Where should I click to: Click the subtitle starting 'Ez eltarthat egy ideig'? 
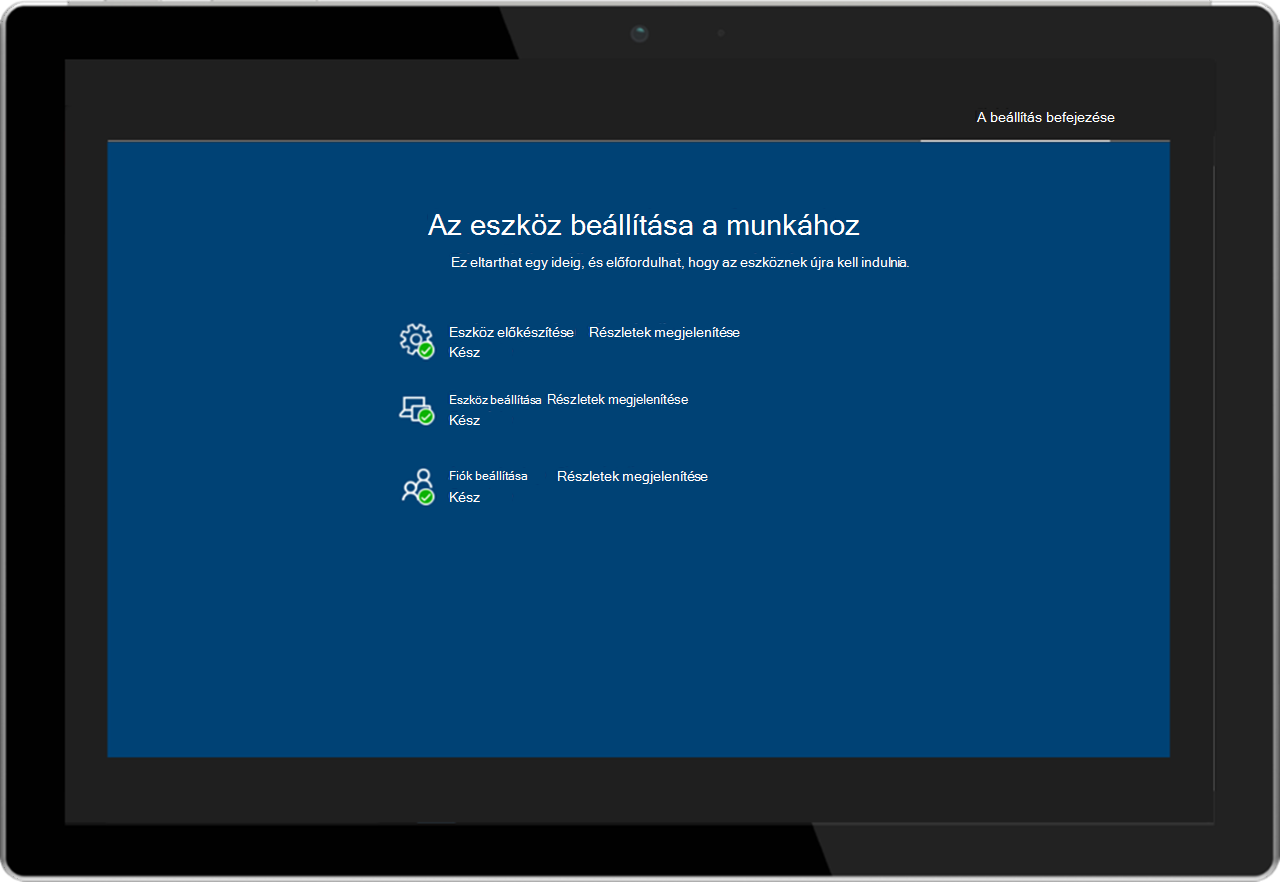pos(680,263)
